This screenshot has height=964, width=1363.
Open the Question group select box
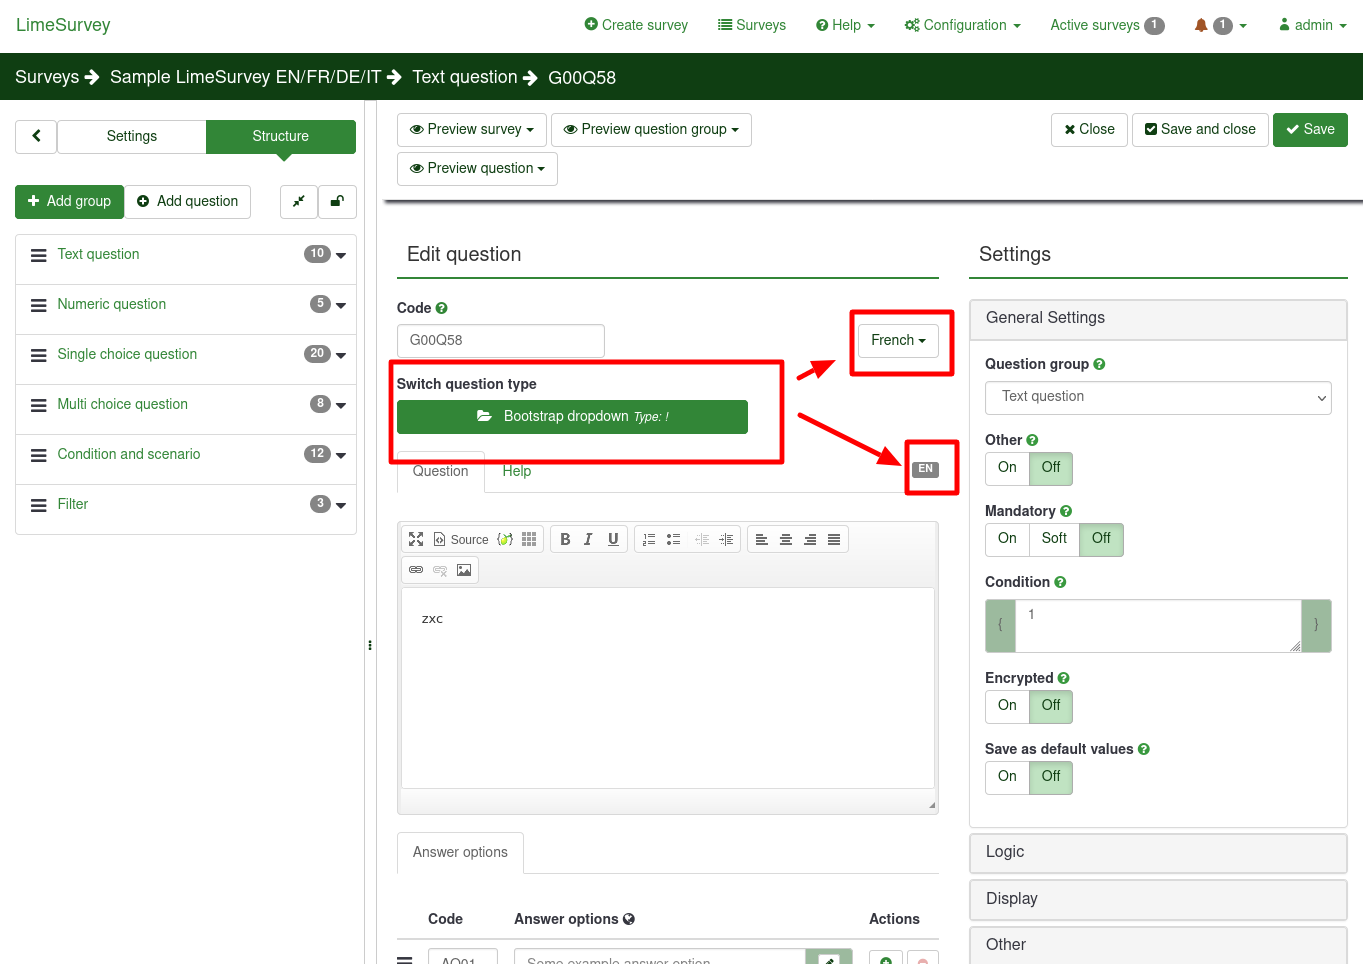pyautogui.click(x=1158, y=397)
